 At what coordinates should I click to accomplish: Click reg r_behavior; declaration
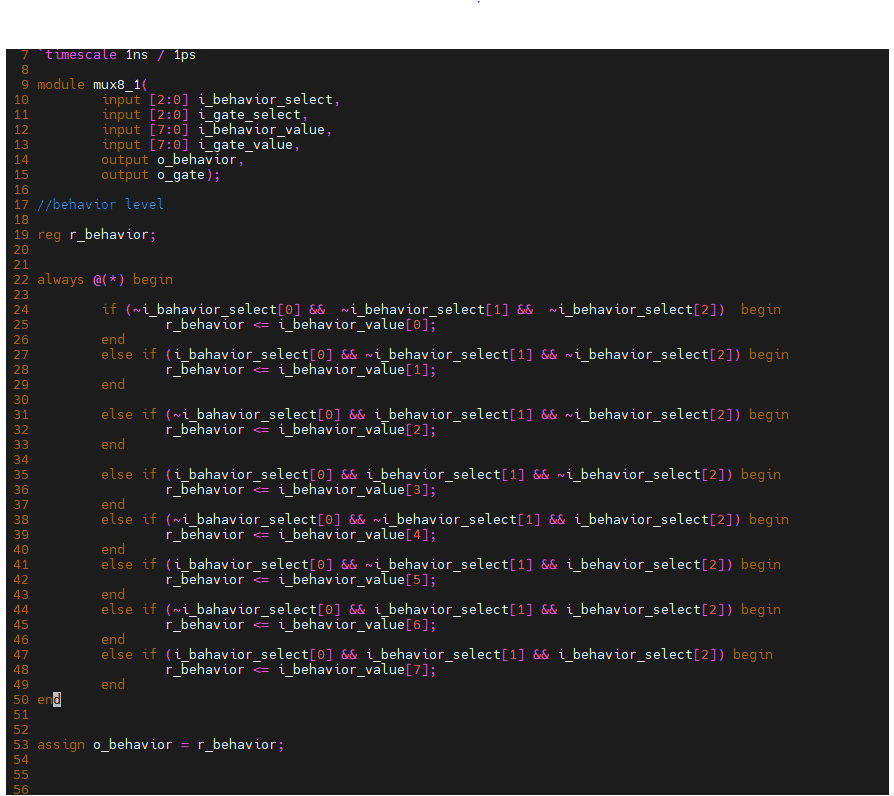[96, 234]
